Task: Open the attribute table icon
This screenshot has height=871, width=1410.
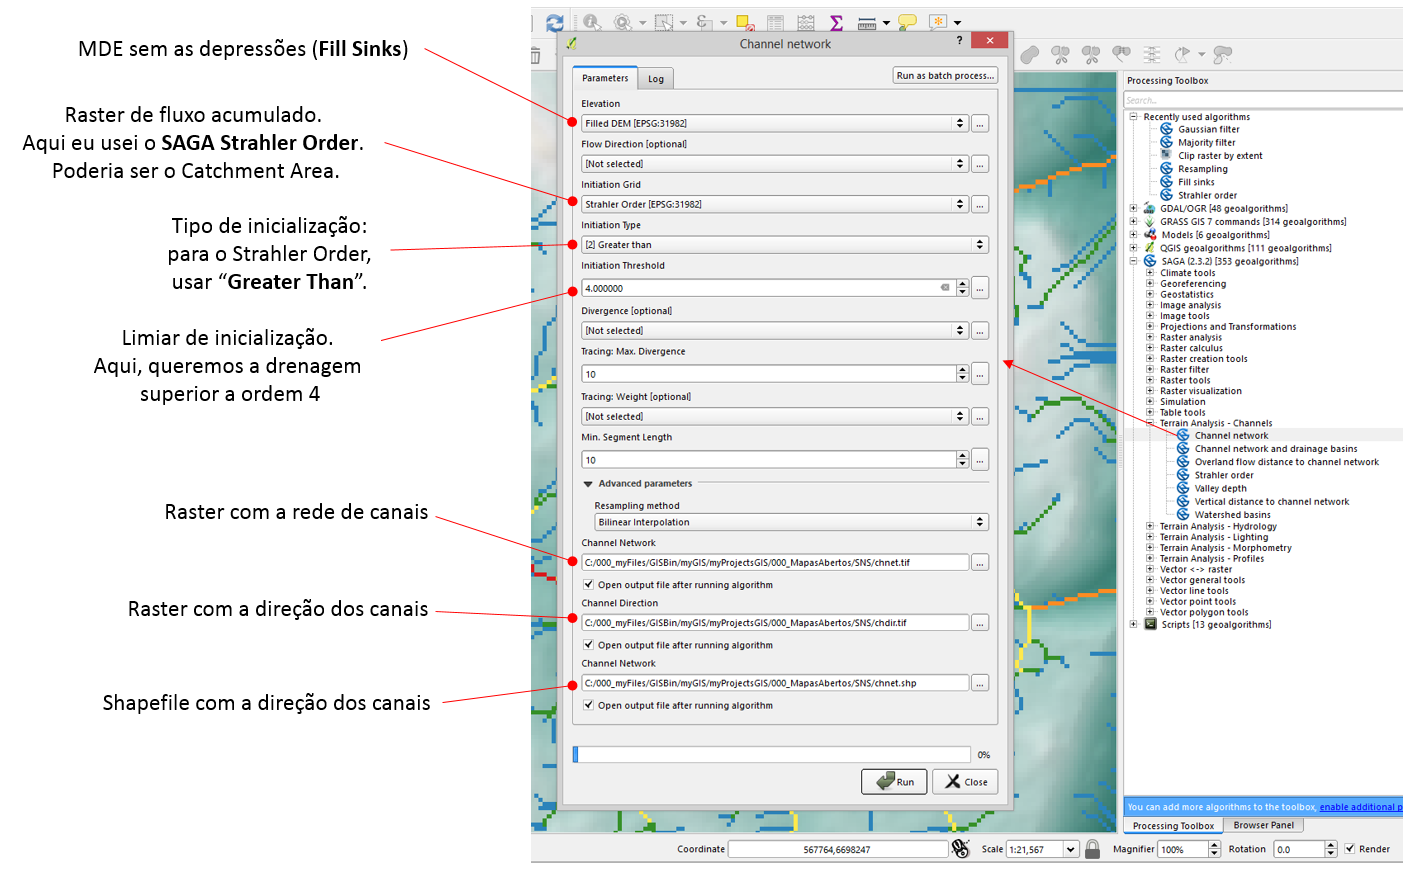Action: pyautogui.click(x=775, y=22)
